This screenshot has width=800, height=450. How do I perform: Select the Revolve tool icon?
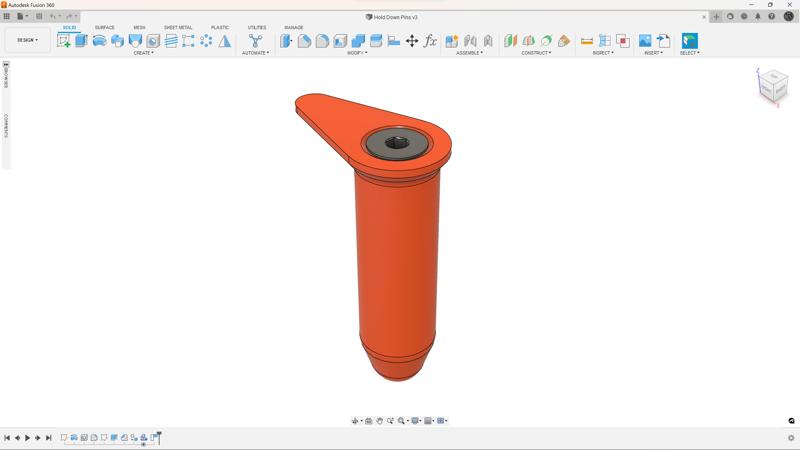pyautogui.click(x=99, y=41)
